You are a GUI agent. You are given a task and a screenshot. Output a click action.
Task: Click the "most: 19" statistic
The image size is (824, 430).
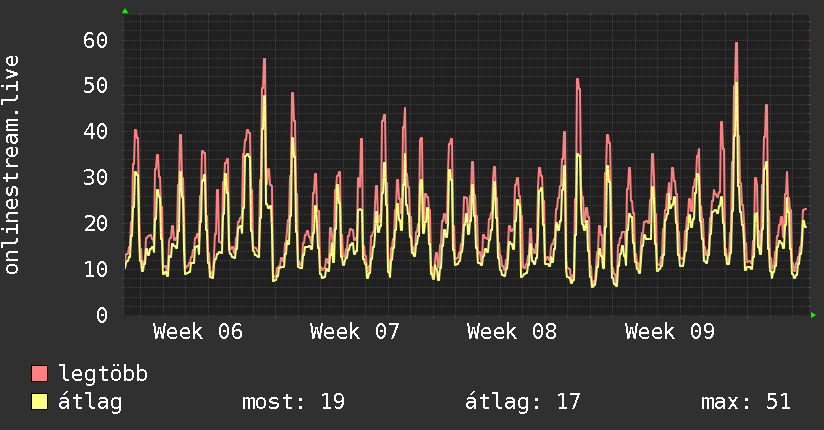tap(293, 402)
